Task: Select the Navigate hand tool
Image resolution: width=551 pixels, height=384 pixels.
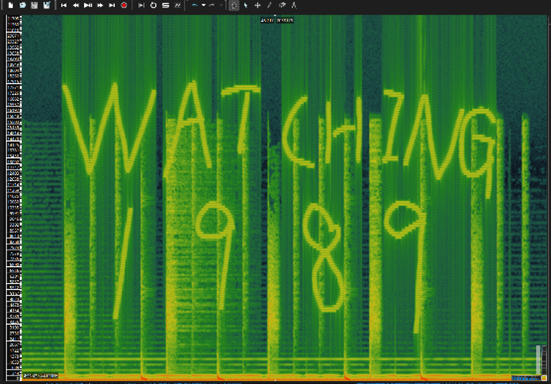Action: coord(234,5)
